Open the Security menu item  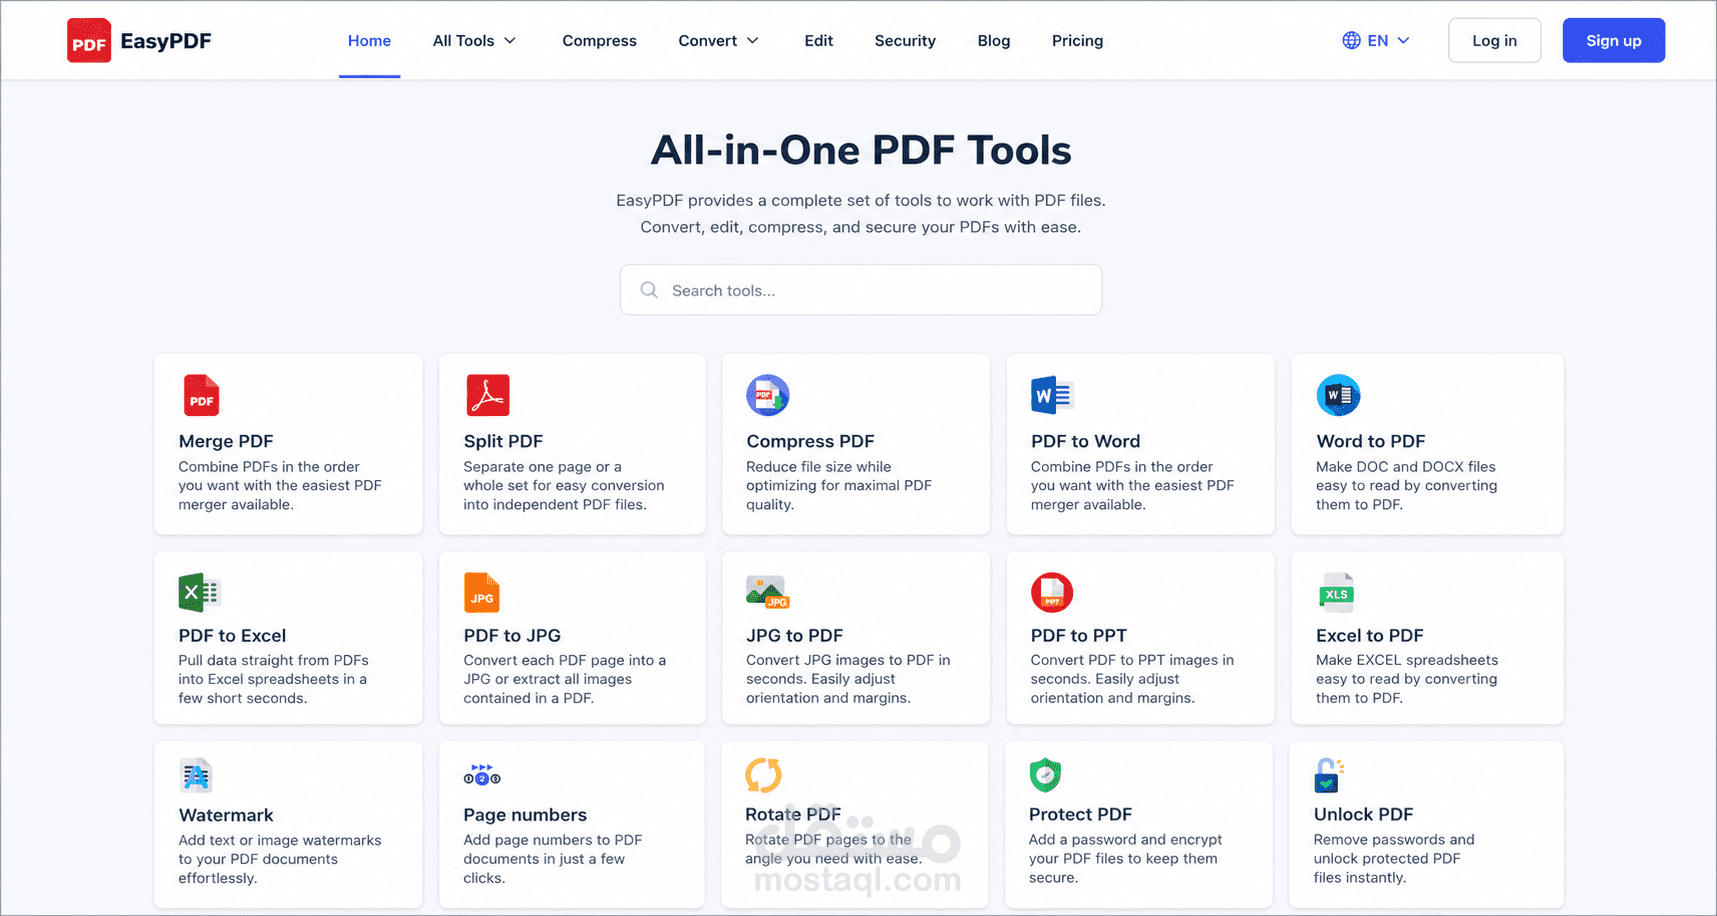905,41
